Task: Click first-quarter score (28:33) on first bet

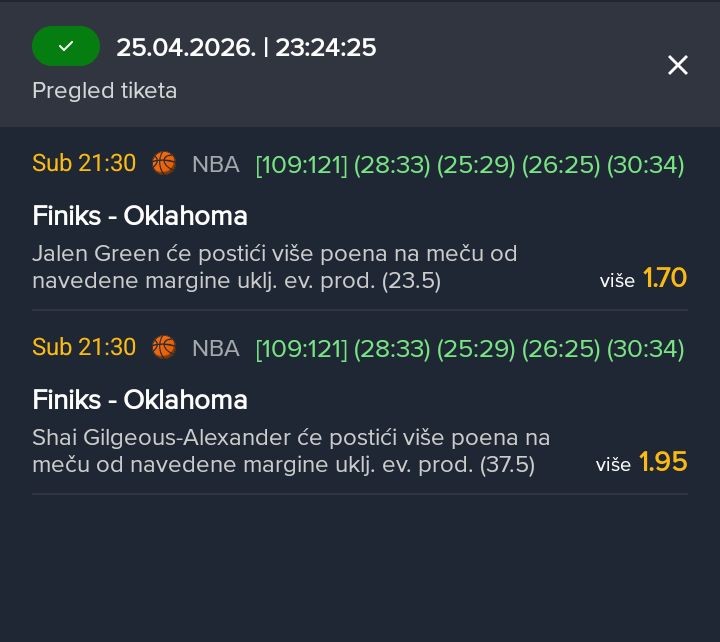Action: point(389,165)
